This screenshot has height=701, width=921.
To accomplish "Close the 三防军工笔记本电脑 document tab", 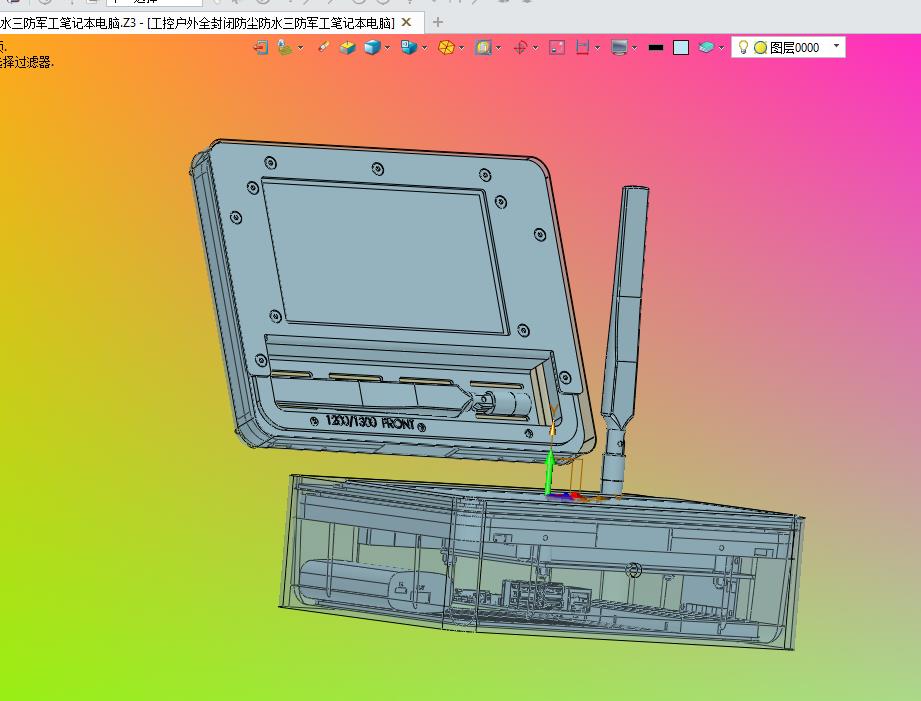I will (406, 22).
